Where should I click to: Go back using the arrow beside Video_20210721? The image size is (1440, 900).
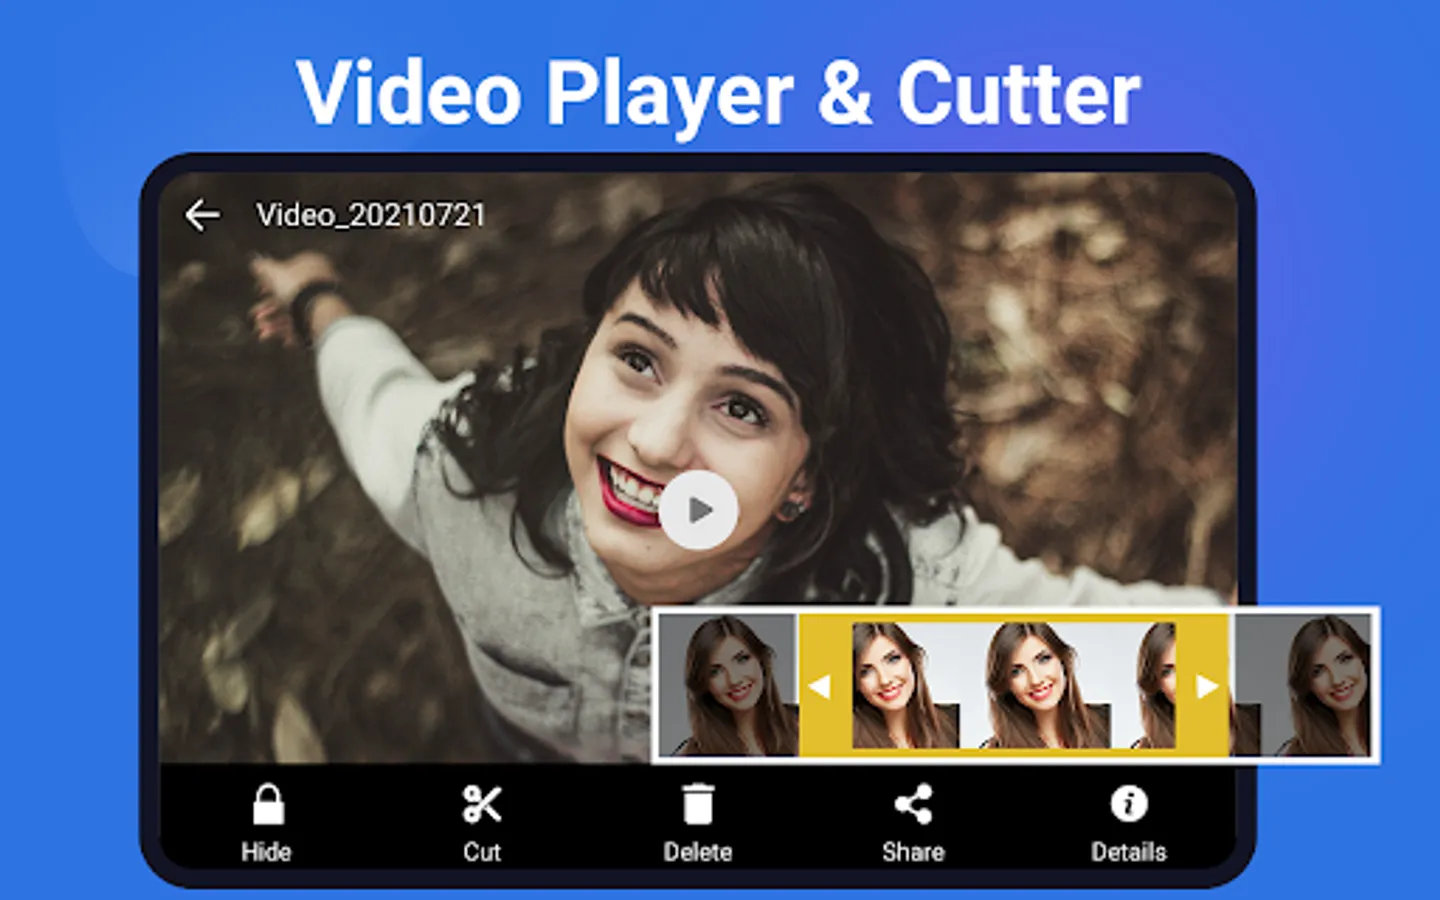coord(203,215)
